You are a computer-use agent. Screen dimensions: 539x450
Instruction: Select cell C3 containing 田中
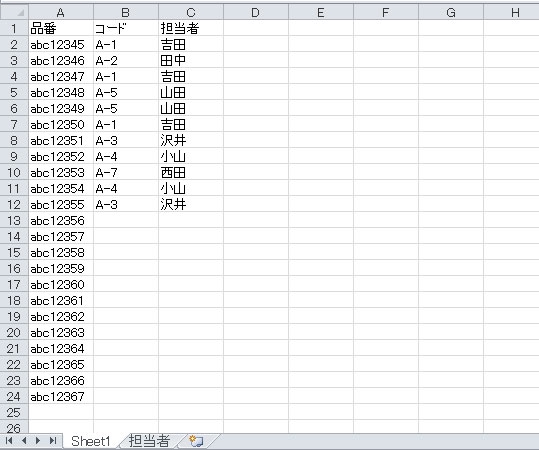pyautogui.click(x=191, y=60)
